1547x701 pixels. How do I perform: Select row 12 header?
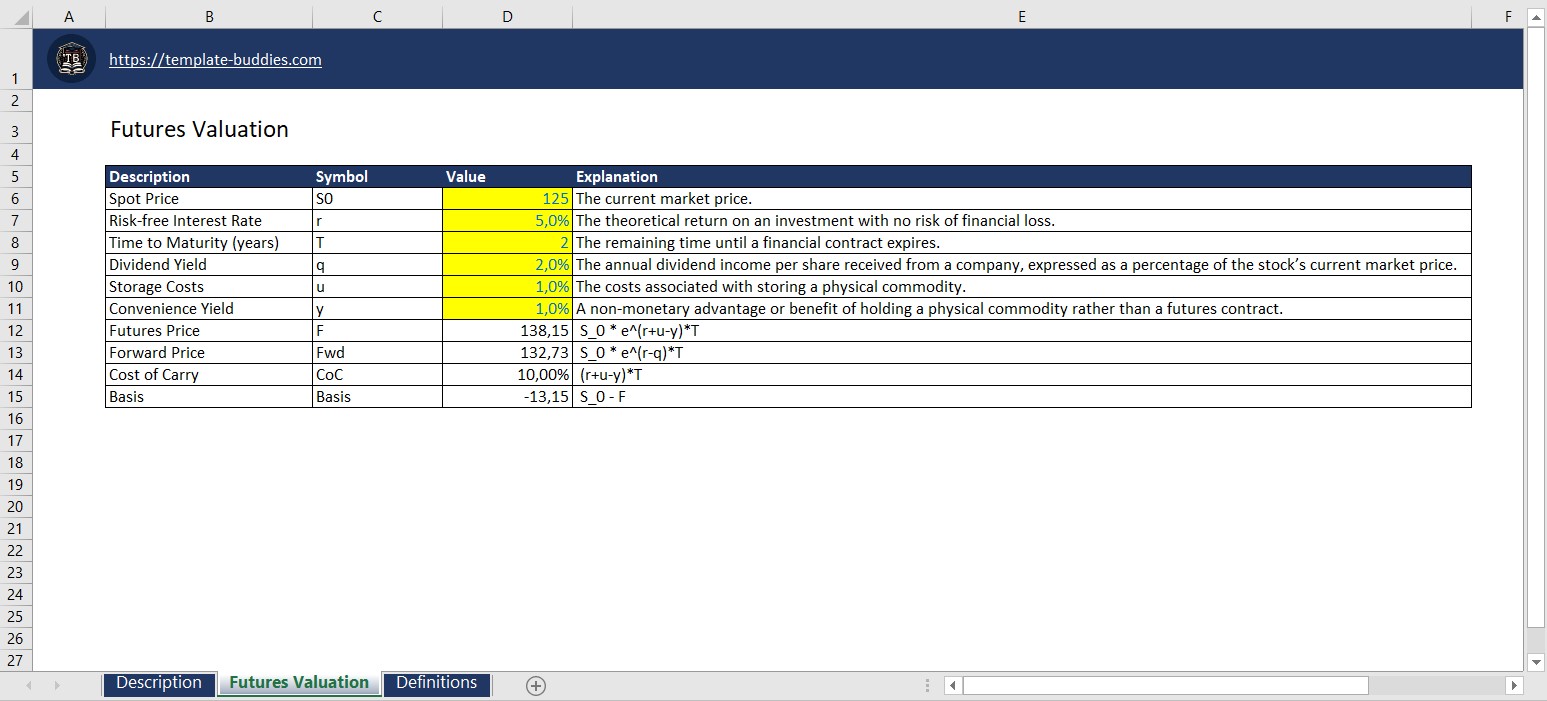click(16, 331)
